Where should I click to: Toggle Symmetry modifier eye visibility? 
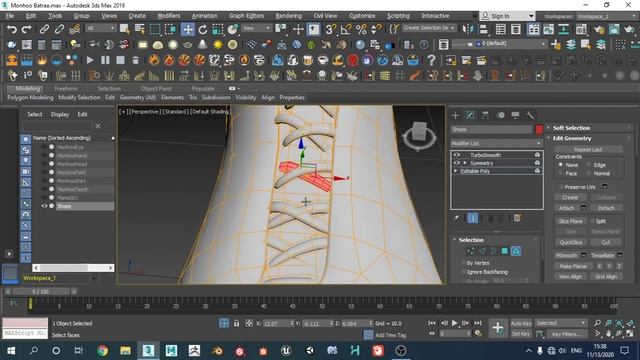tap(457, 163)
